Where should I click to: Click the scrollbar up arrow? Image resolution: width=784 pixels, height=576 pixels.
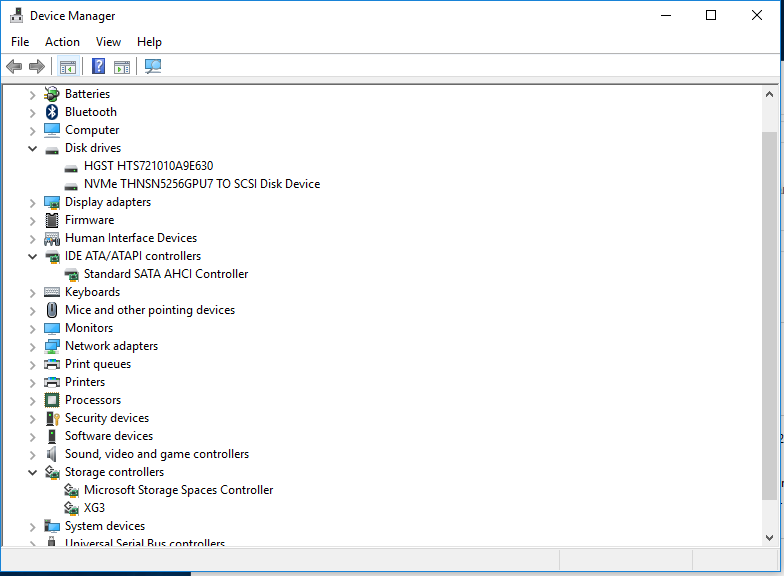(770, 94)
